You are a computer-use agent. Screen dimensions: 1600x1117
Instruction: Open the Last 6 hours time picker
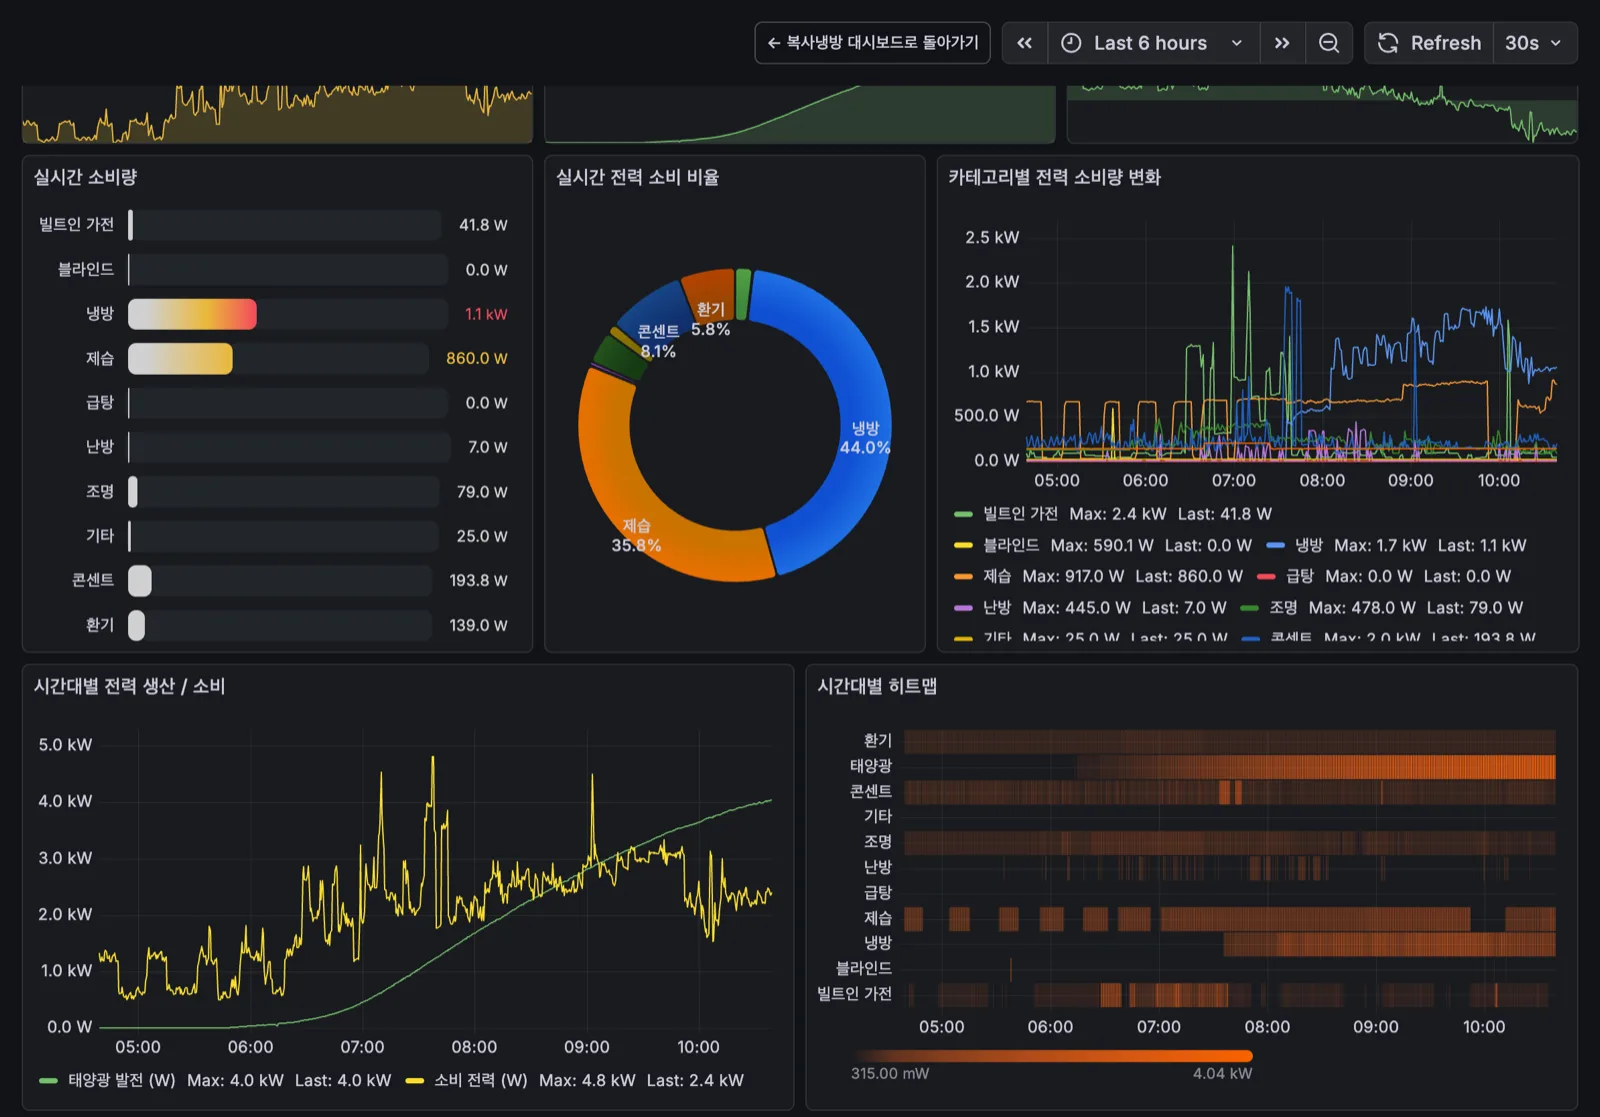[1153, 43]
